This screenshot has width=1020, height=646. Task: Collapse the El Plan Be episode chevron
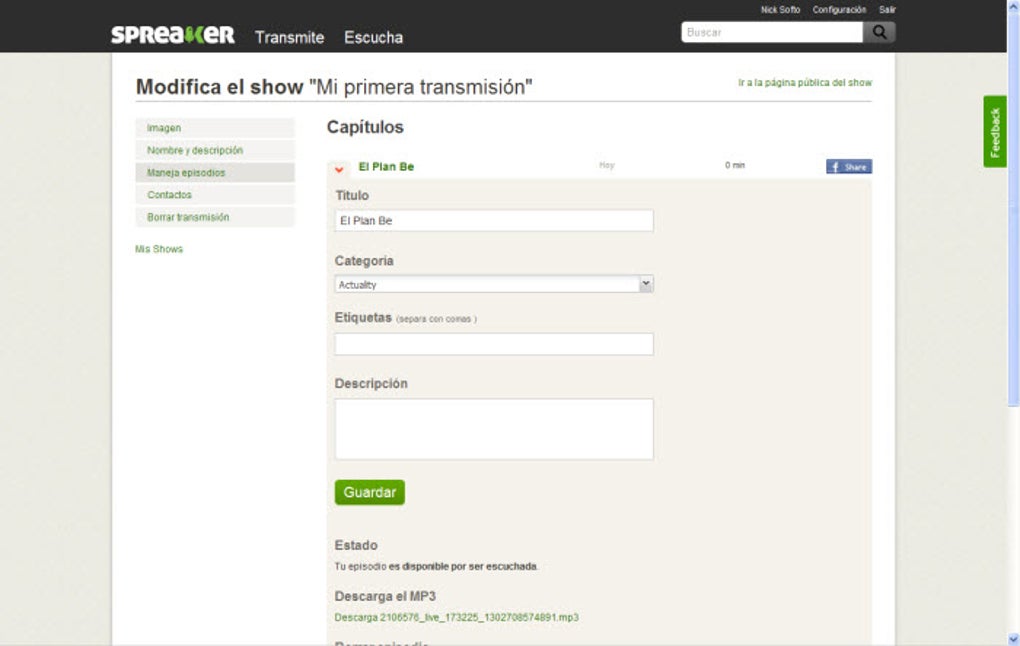click(340, 167)
